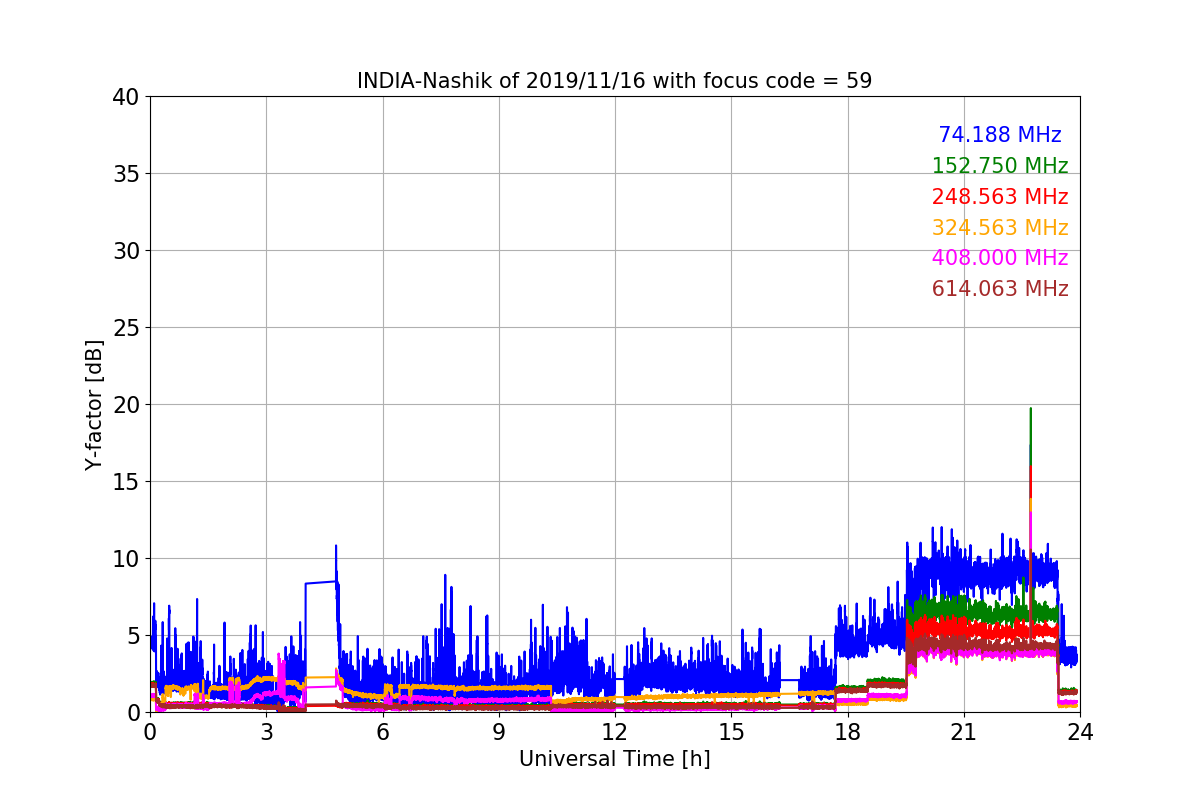This screenshot has width=1200, height=800.
Task: Click the x-axis tick label 3
Action: [x=266, y=731]
